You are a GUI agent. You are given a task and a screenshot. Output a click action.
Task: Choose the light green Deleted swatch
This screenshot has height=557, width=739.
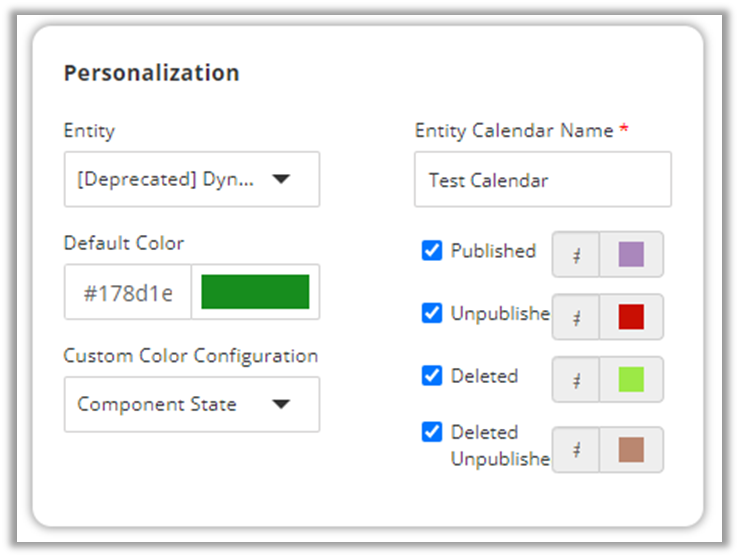coord(631,379)
